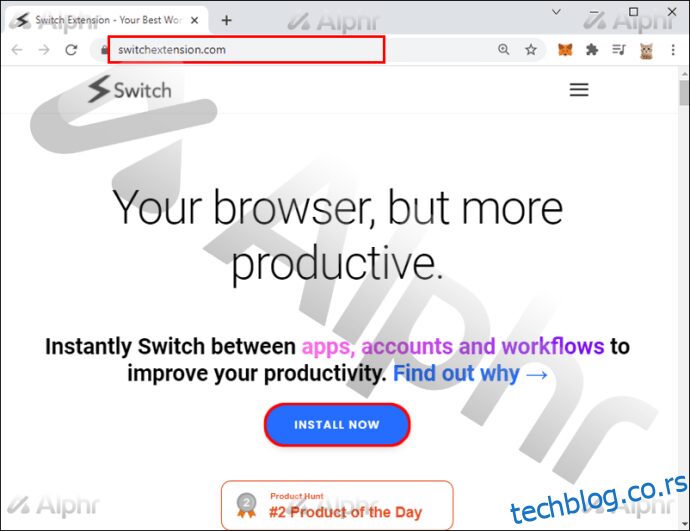Click the INSTALL NOW button
This screenshot has width=690, height=531.
pos(337,425)
